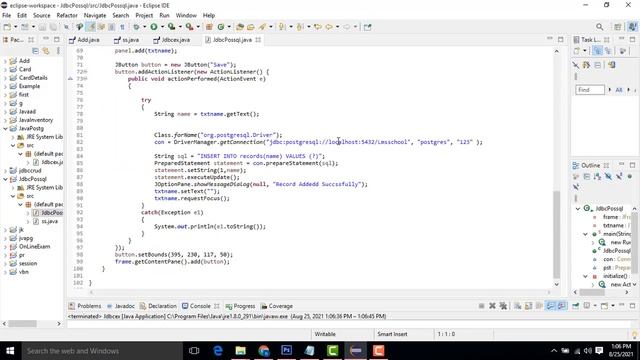
Task: Open the Refactor menu
Action: pos(67,15)
